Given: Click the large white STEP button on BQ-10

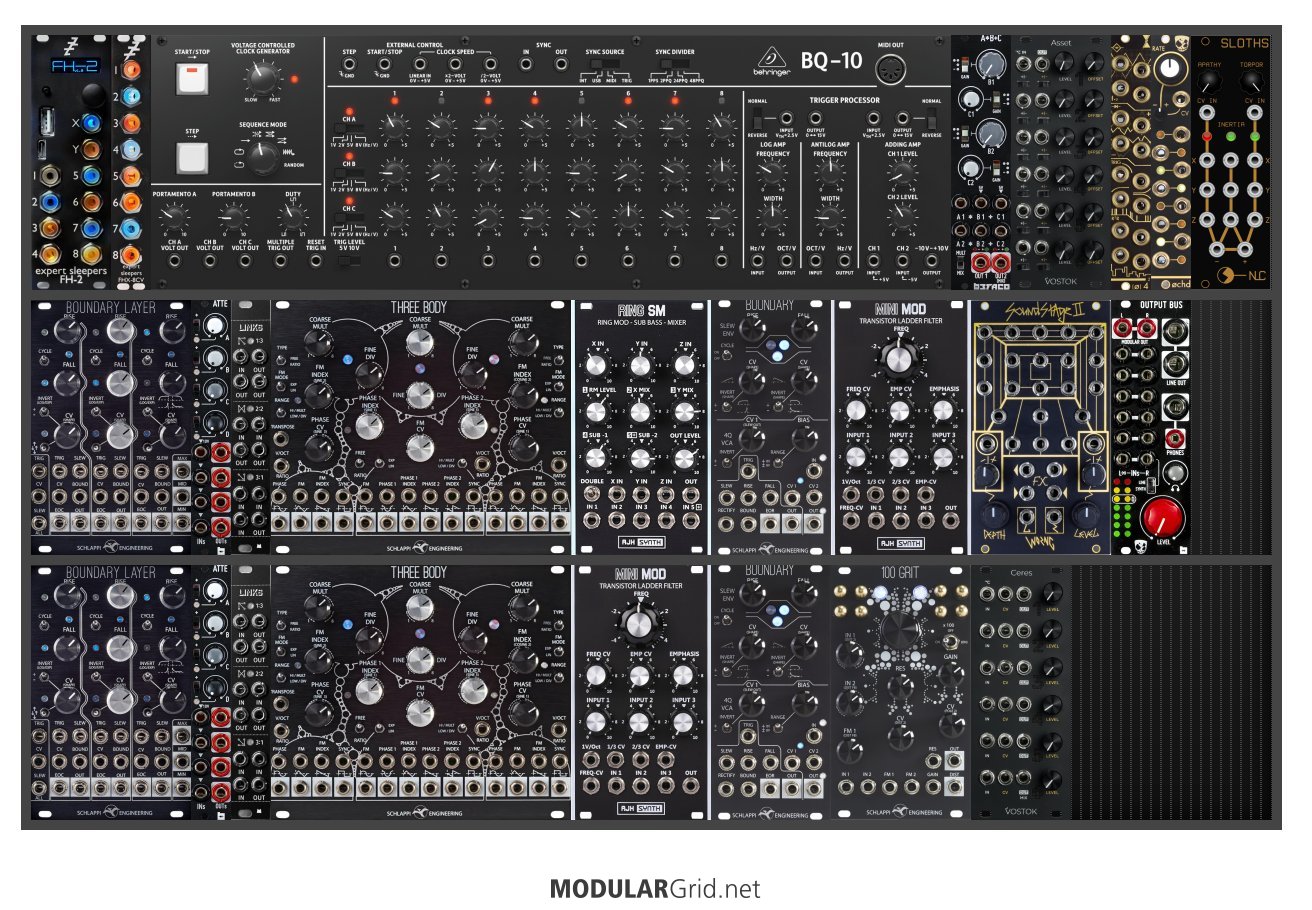Looking at the screenshot, I should [190, 157].
